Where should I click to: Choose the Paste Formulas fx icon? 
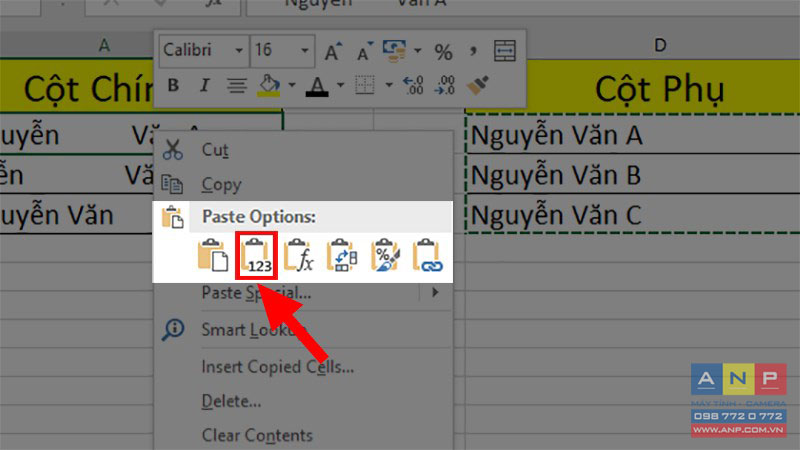click(299, 256)
